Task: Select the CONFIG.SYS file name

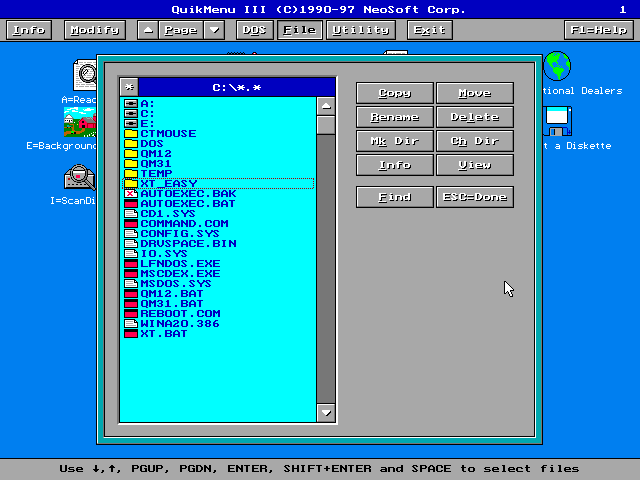Action: (x=180, y=233)
